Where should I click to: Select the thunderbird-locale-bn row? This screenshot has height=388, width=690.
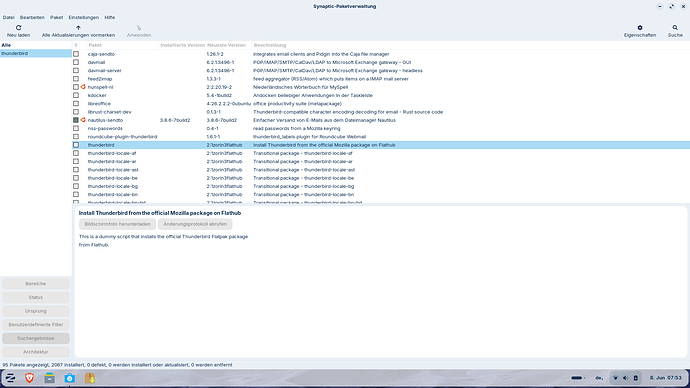tap(381, 194)
